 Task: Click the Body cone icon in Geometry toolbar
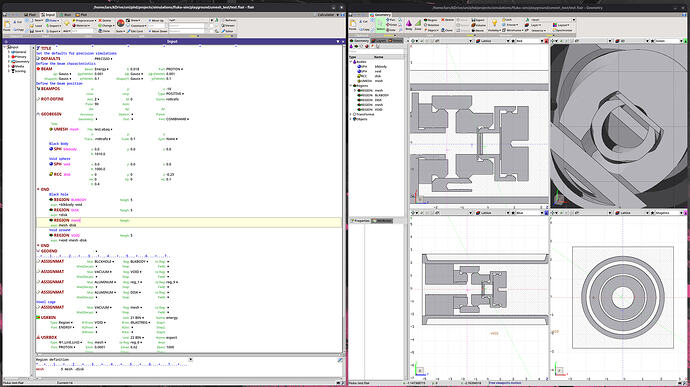click(409, 25)
